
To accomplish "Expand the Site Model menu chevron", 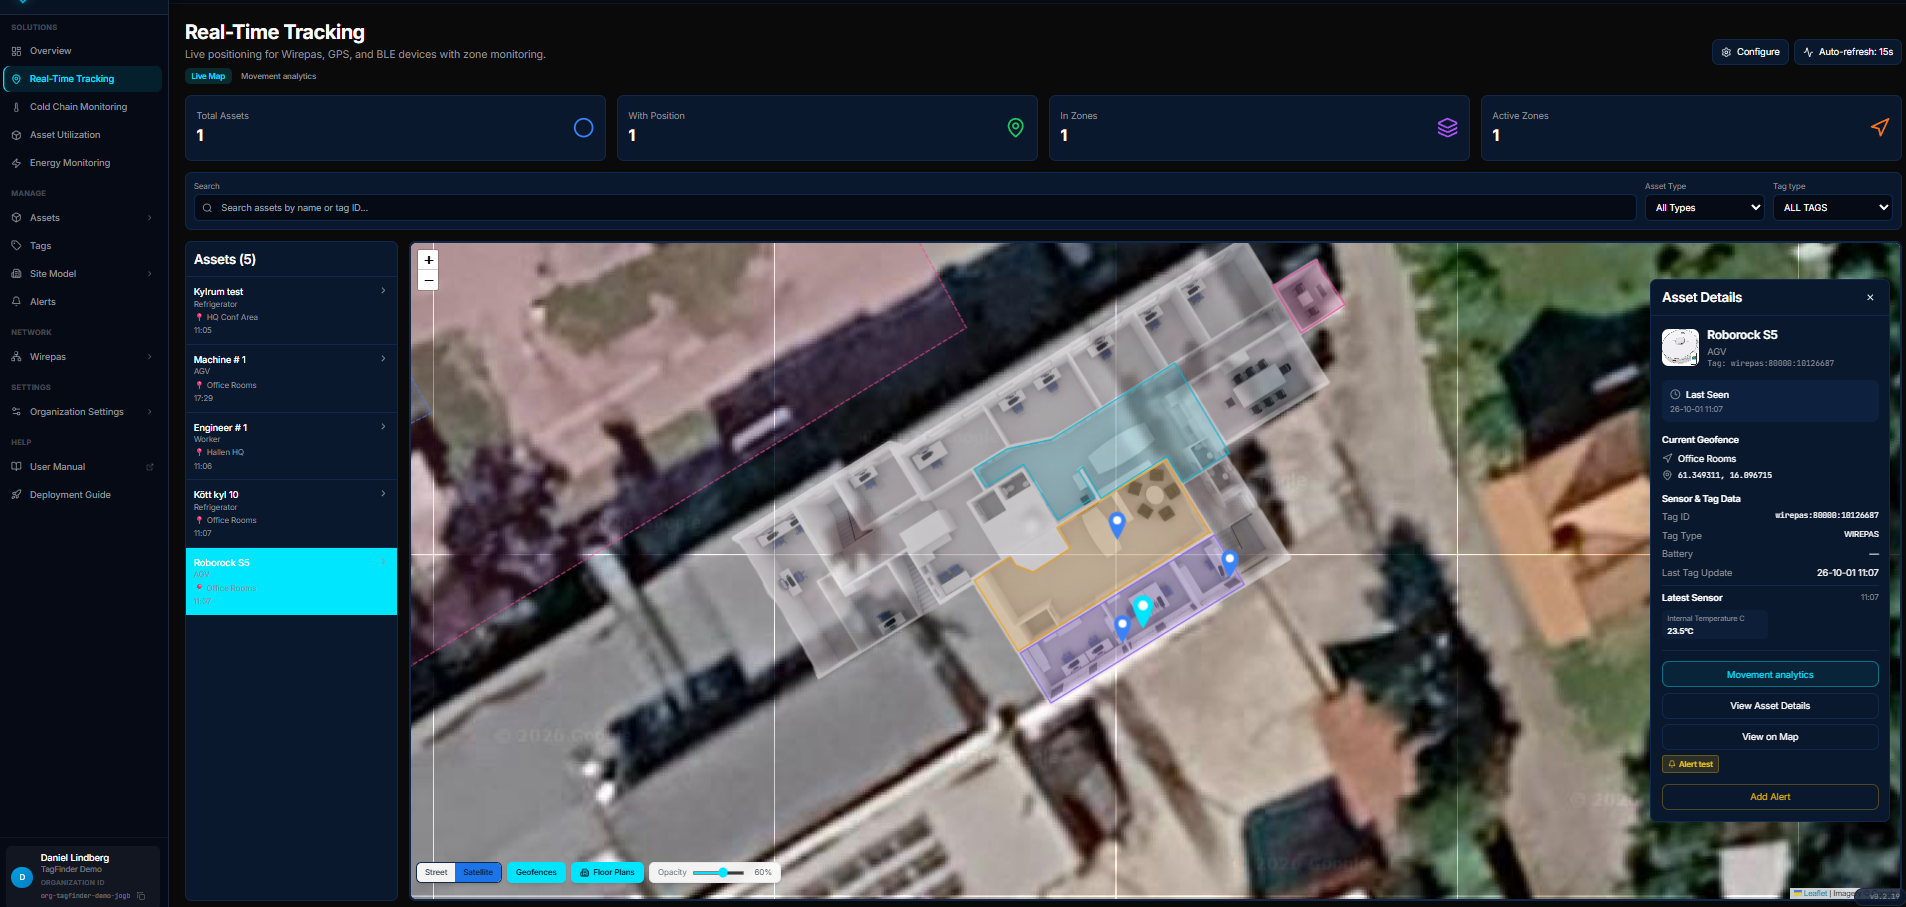I will pyautogui.click(x=150, y=274).
